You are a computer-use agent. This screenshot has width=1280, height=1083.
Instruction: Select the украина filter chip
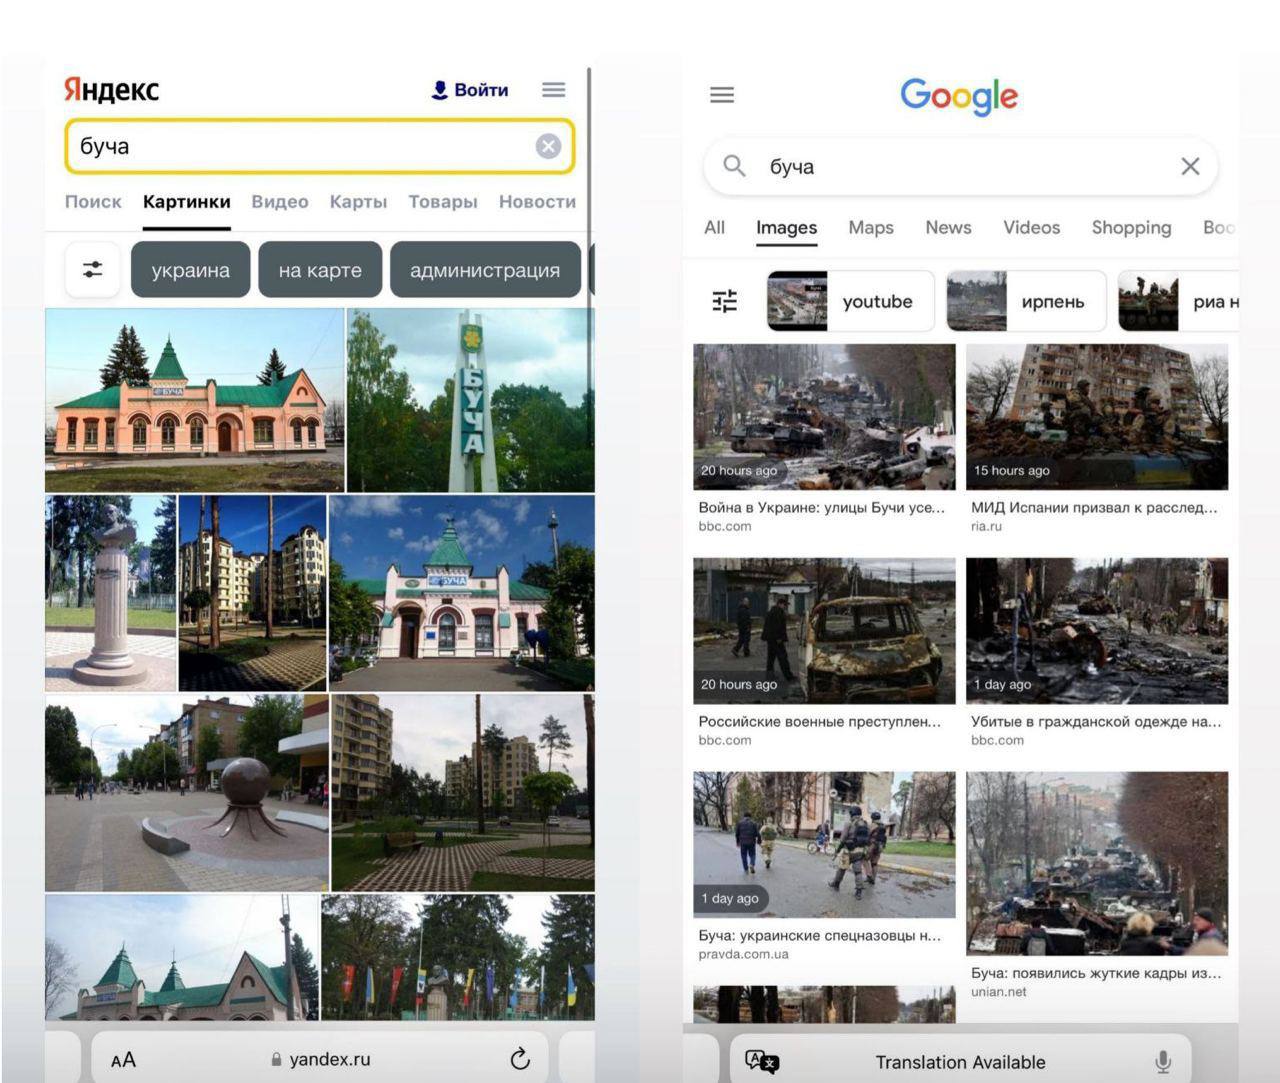click(190, 270)
